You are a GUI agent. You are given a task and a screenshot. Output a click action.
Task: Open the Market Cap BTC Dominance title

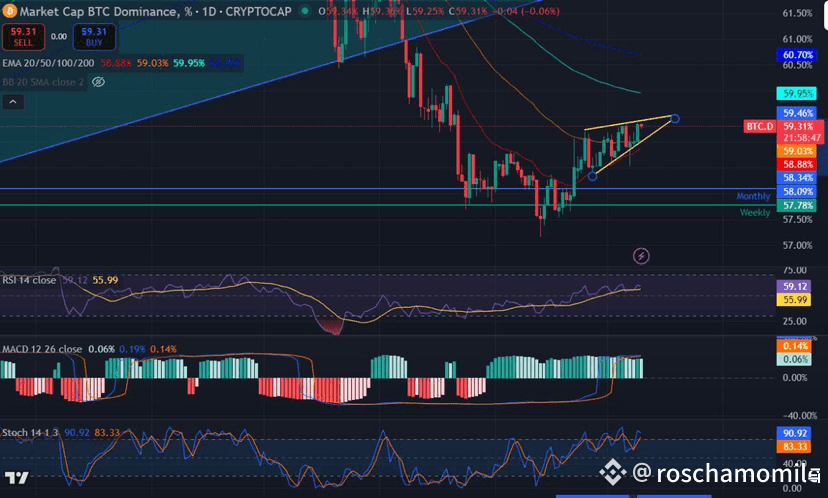click(155, 11)
